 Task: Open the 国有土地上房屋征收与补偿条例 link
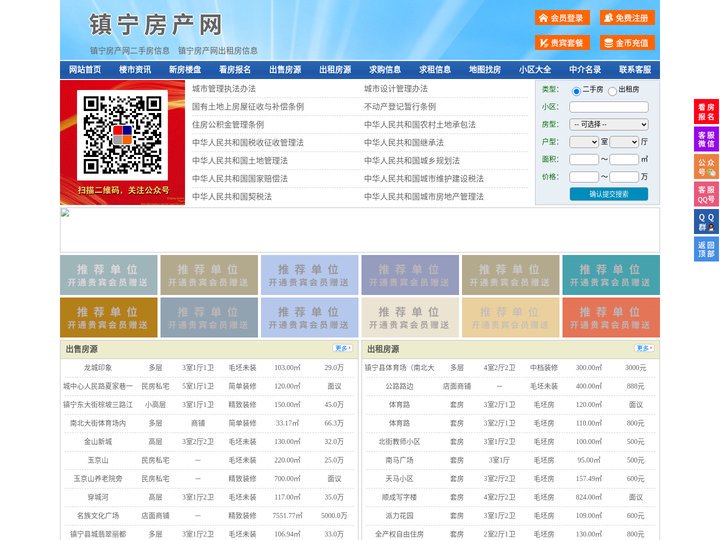248,107
